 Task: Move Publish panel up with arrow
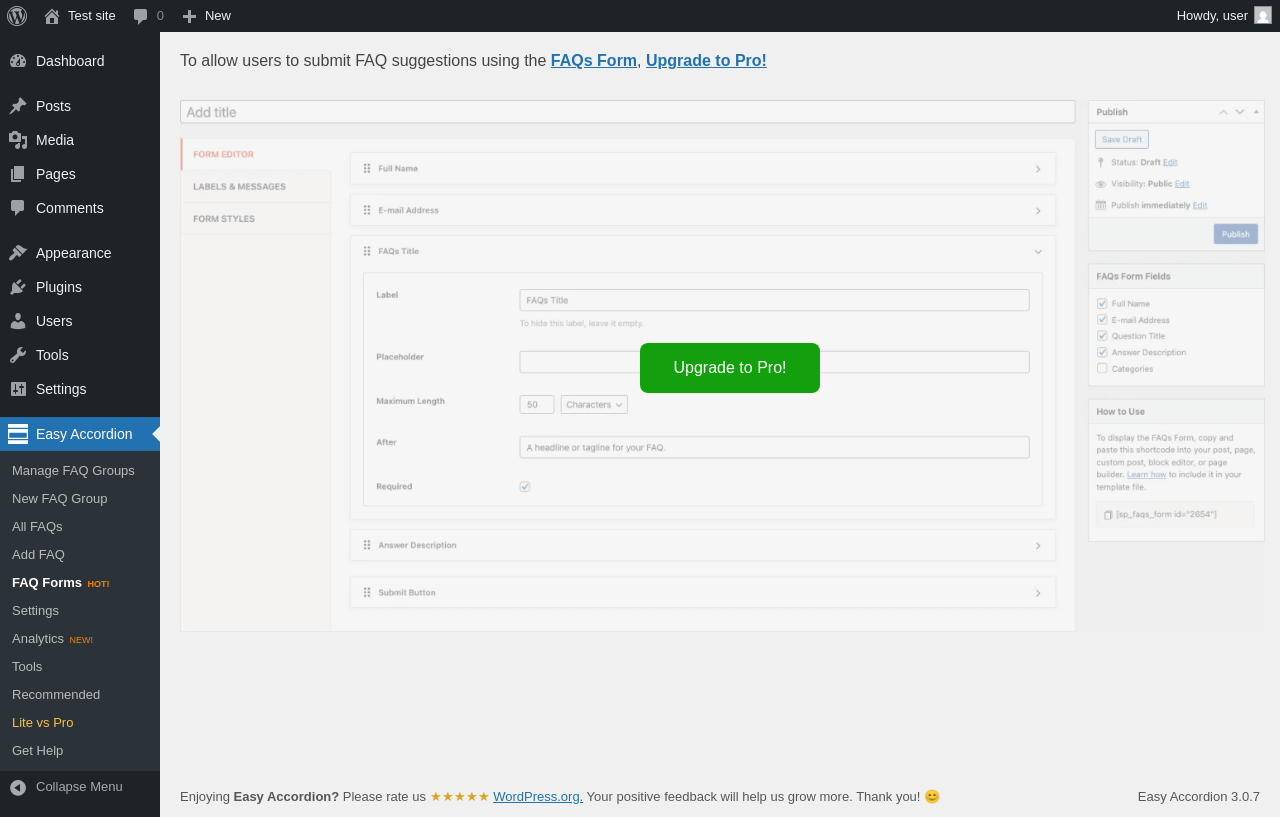[1223, 112]
